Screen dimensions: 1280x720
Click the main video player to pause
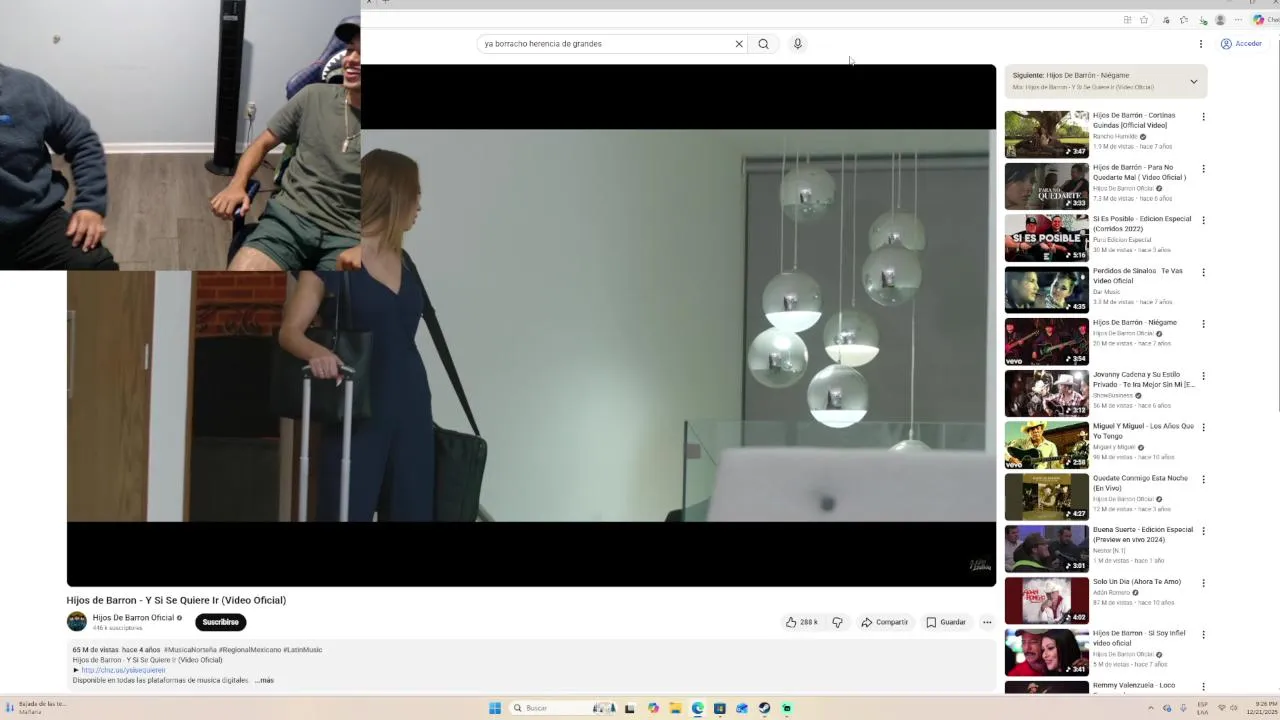pyautogui.click(x=531, y=325)
